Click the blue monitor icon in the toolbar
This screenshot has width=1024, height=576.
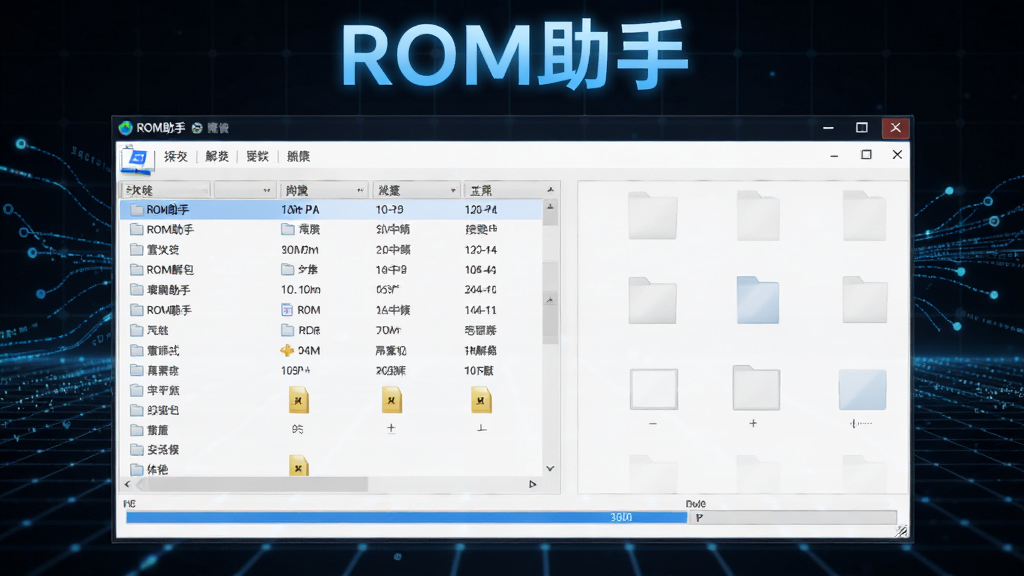tap(137, 159)
